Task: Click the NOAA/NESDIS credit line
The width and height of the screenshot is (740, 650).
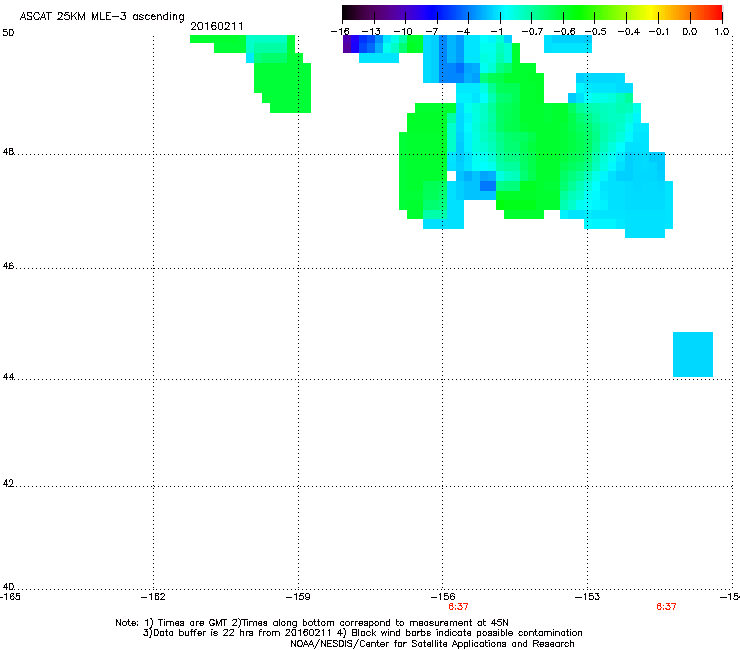Action: 432,644
